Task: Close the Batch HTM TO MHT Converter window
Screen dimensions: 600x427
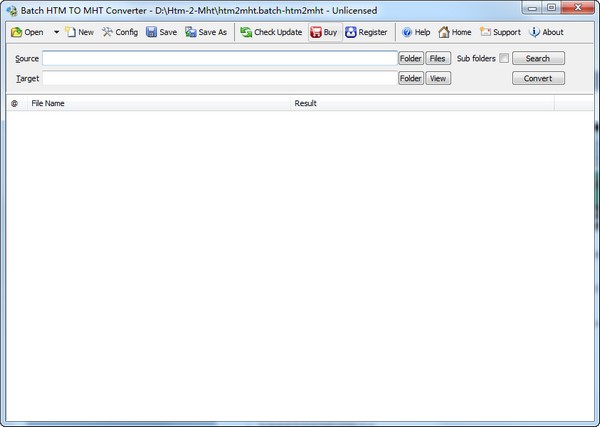Action: click(x=578, y=8)
